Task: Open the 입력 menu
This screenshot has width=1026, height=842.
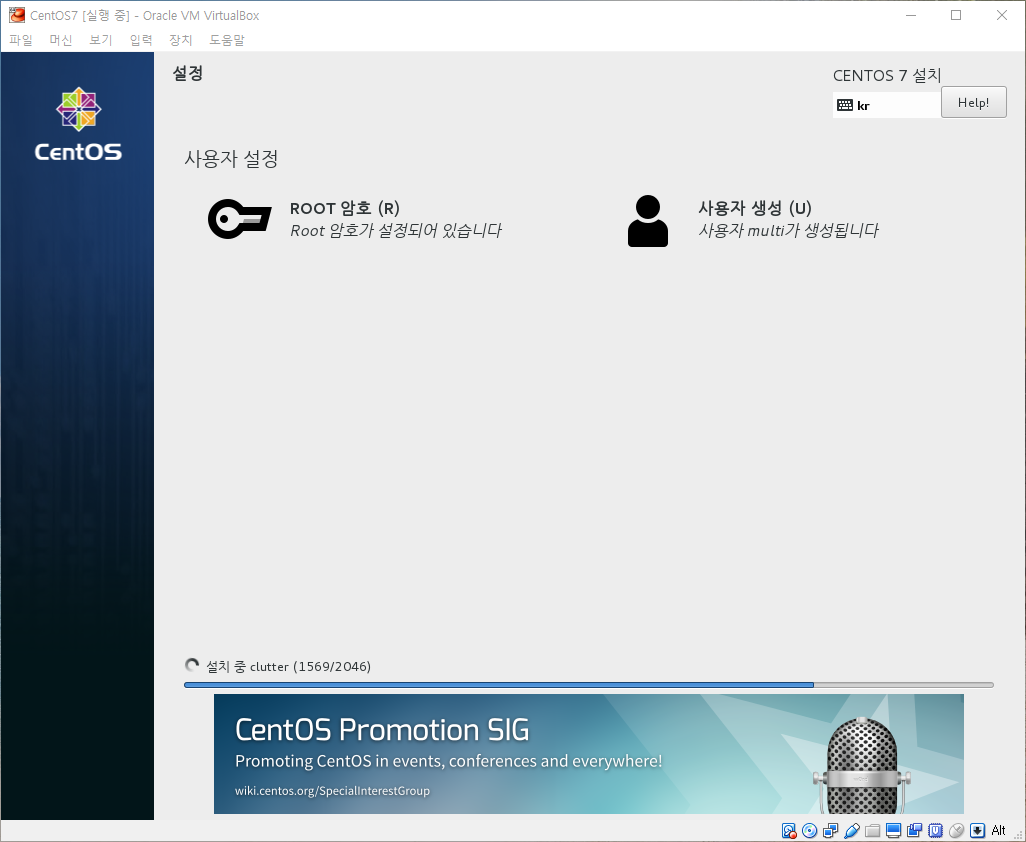Action: (x=141, y=41)
